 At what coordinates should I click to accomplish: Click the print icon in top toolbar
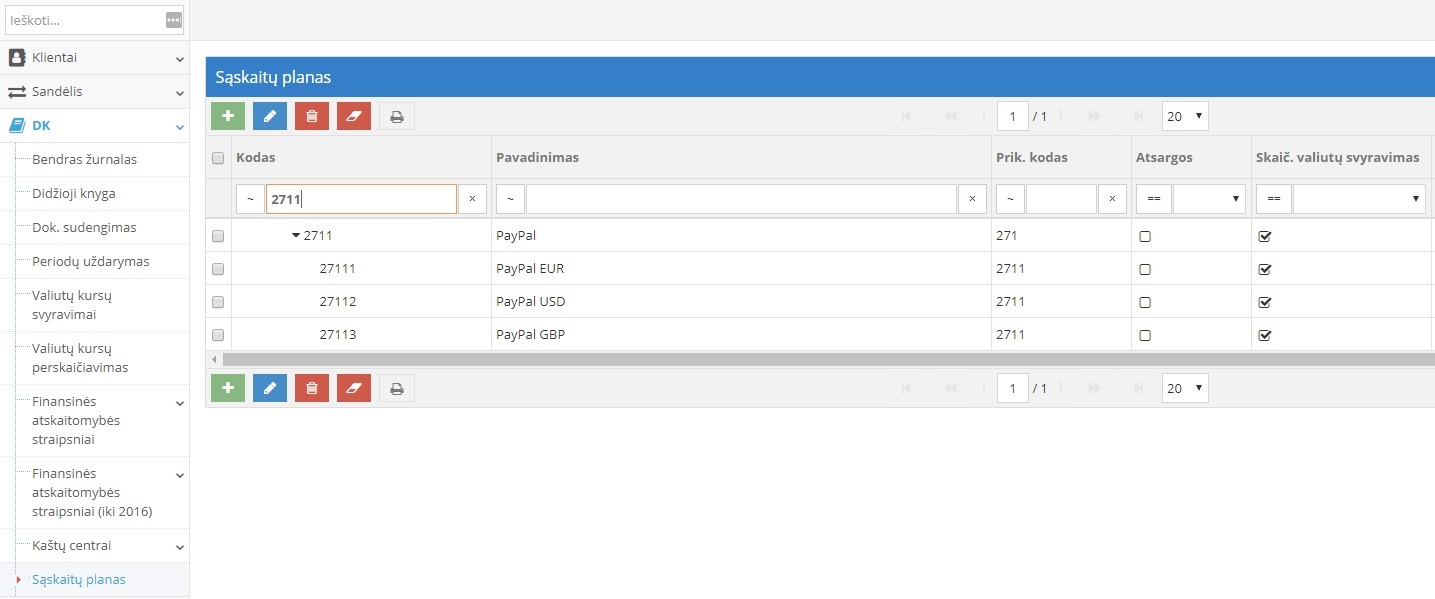coord(397,116)
